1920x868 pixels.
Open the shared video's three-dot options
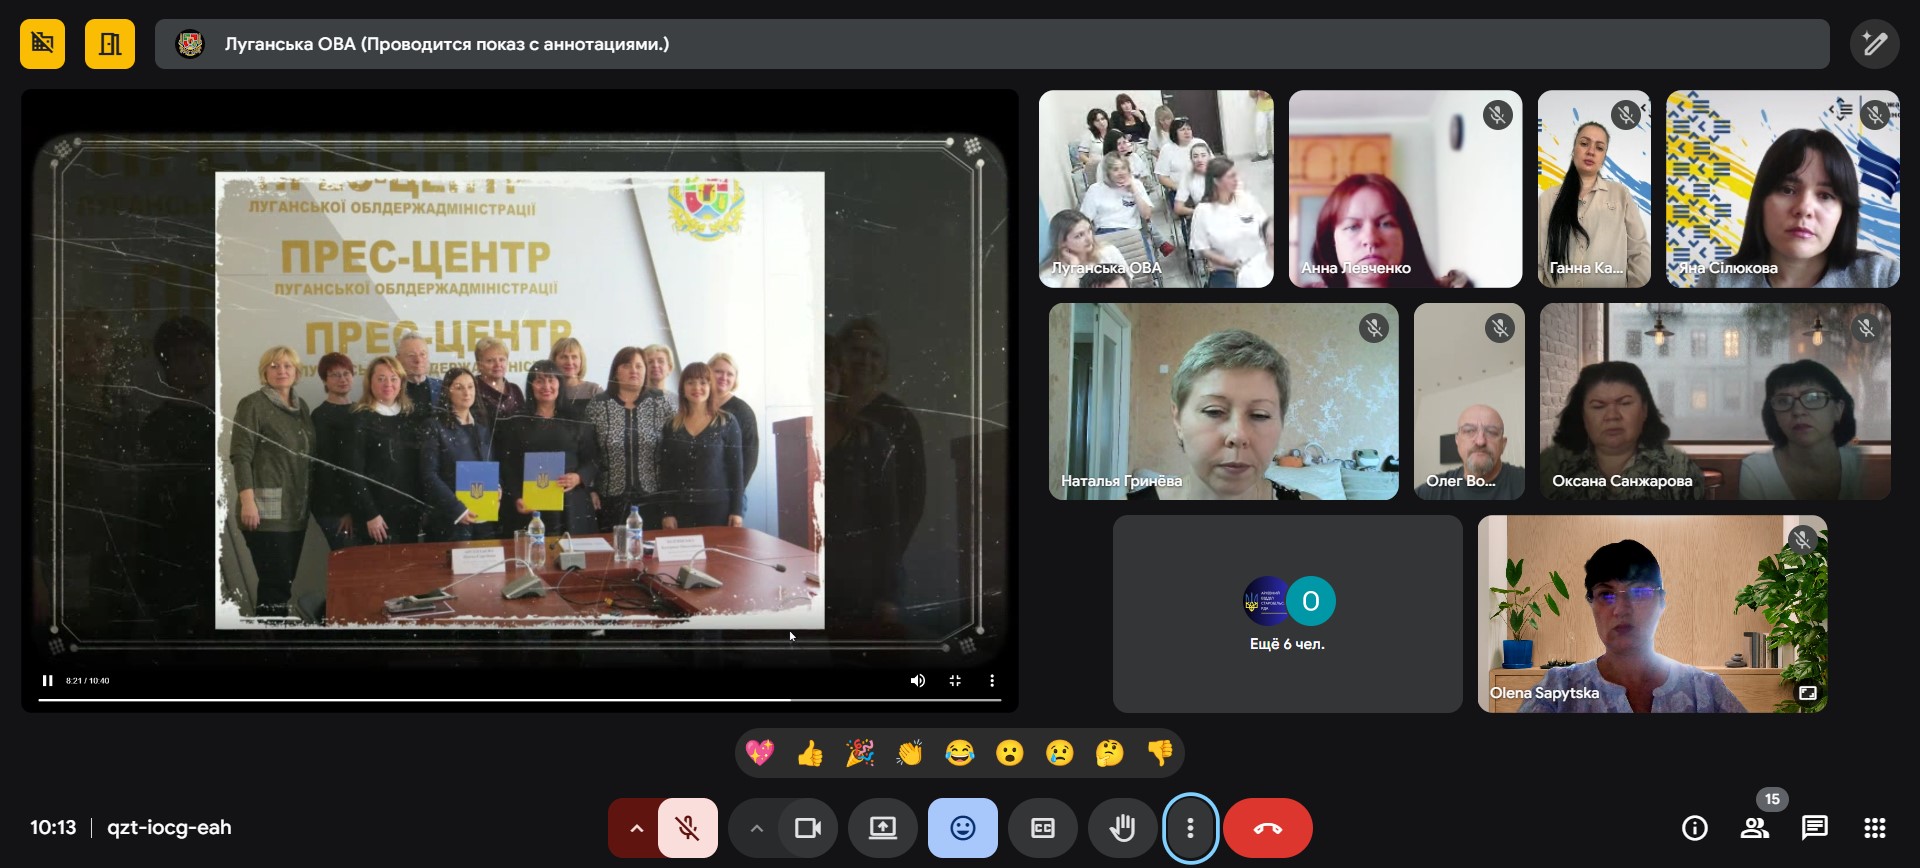[992, 681]
